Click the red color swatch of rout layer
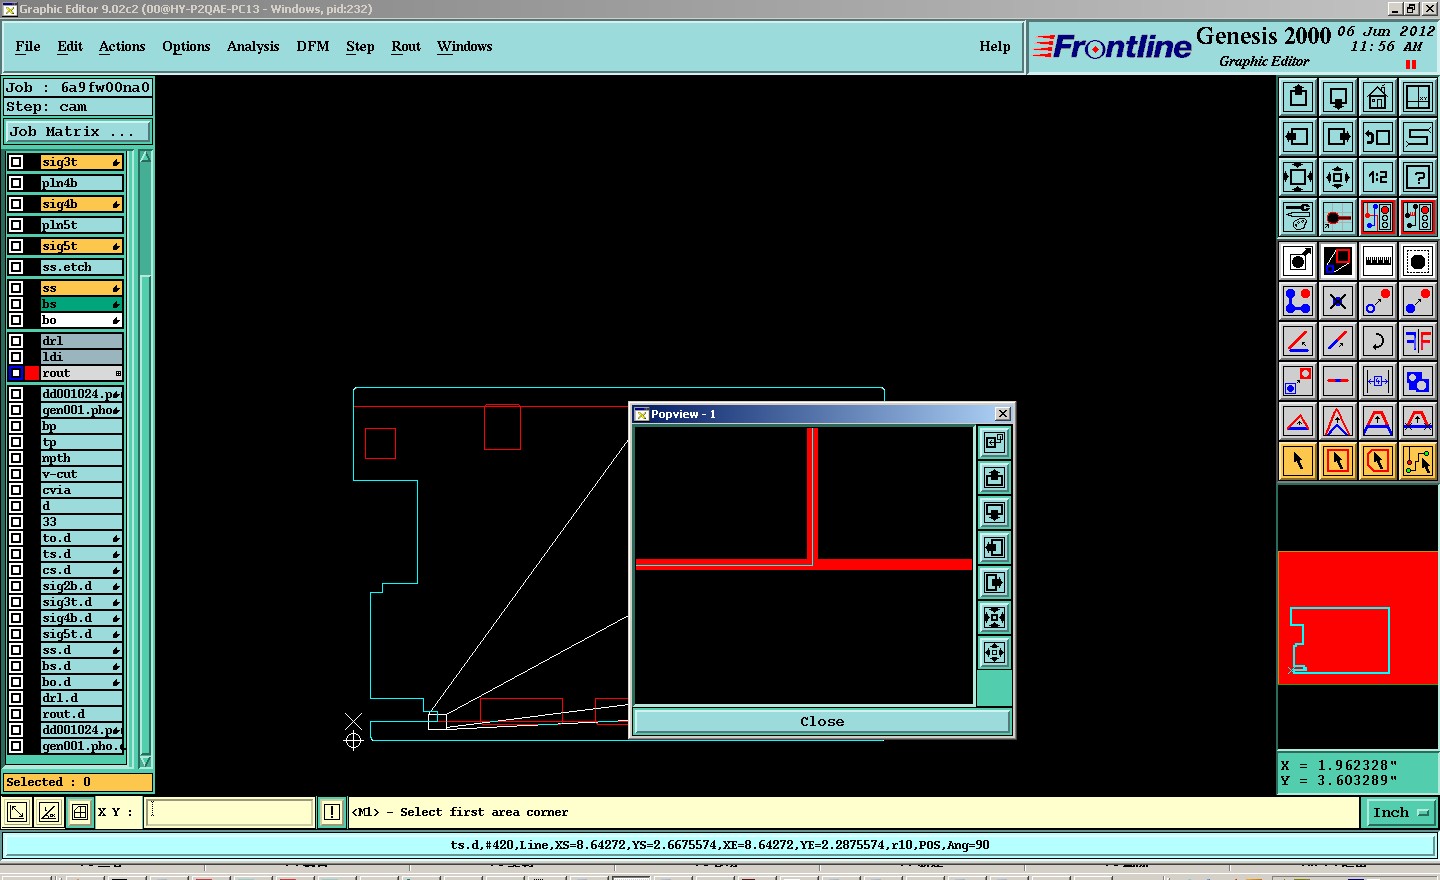1440x880 pixels. (32, 373)
